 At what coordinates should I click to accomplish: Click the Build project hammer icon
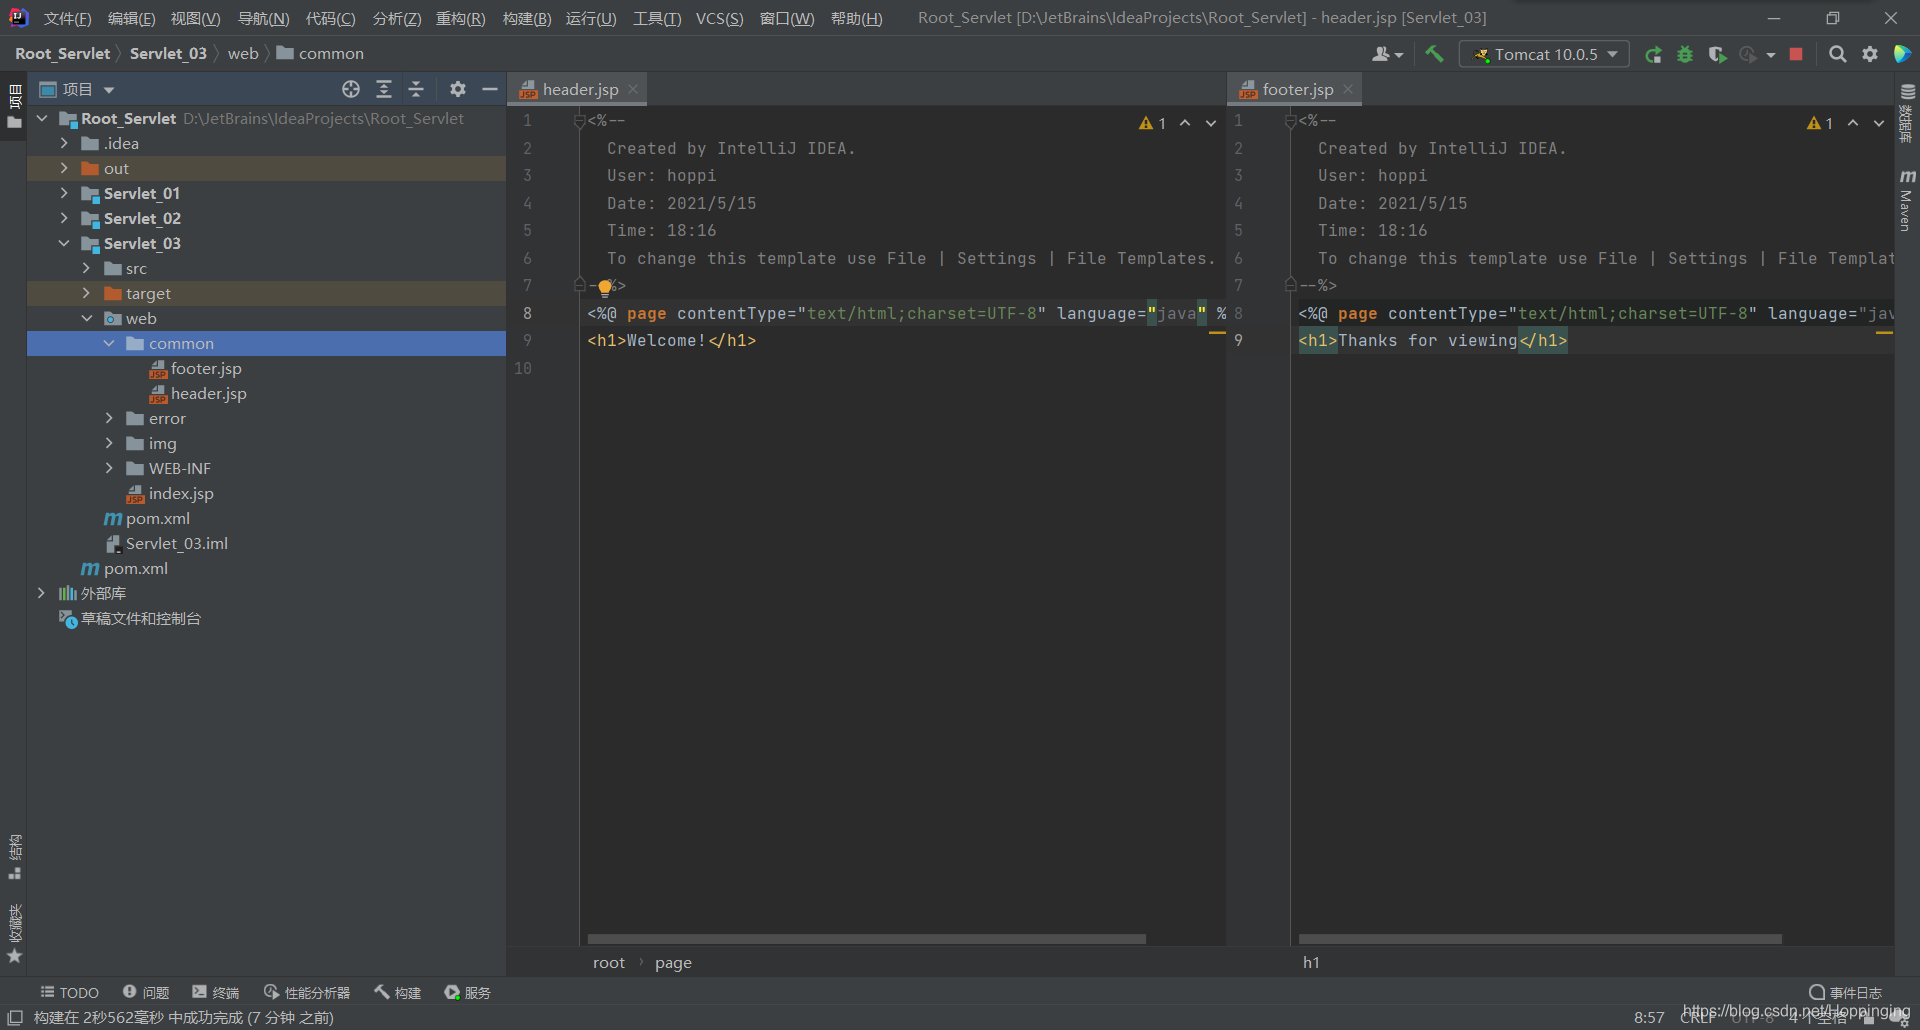coord(1434,54)
